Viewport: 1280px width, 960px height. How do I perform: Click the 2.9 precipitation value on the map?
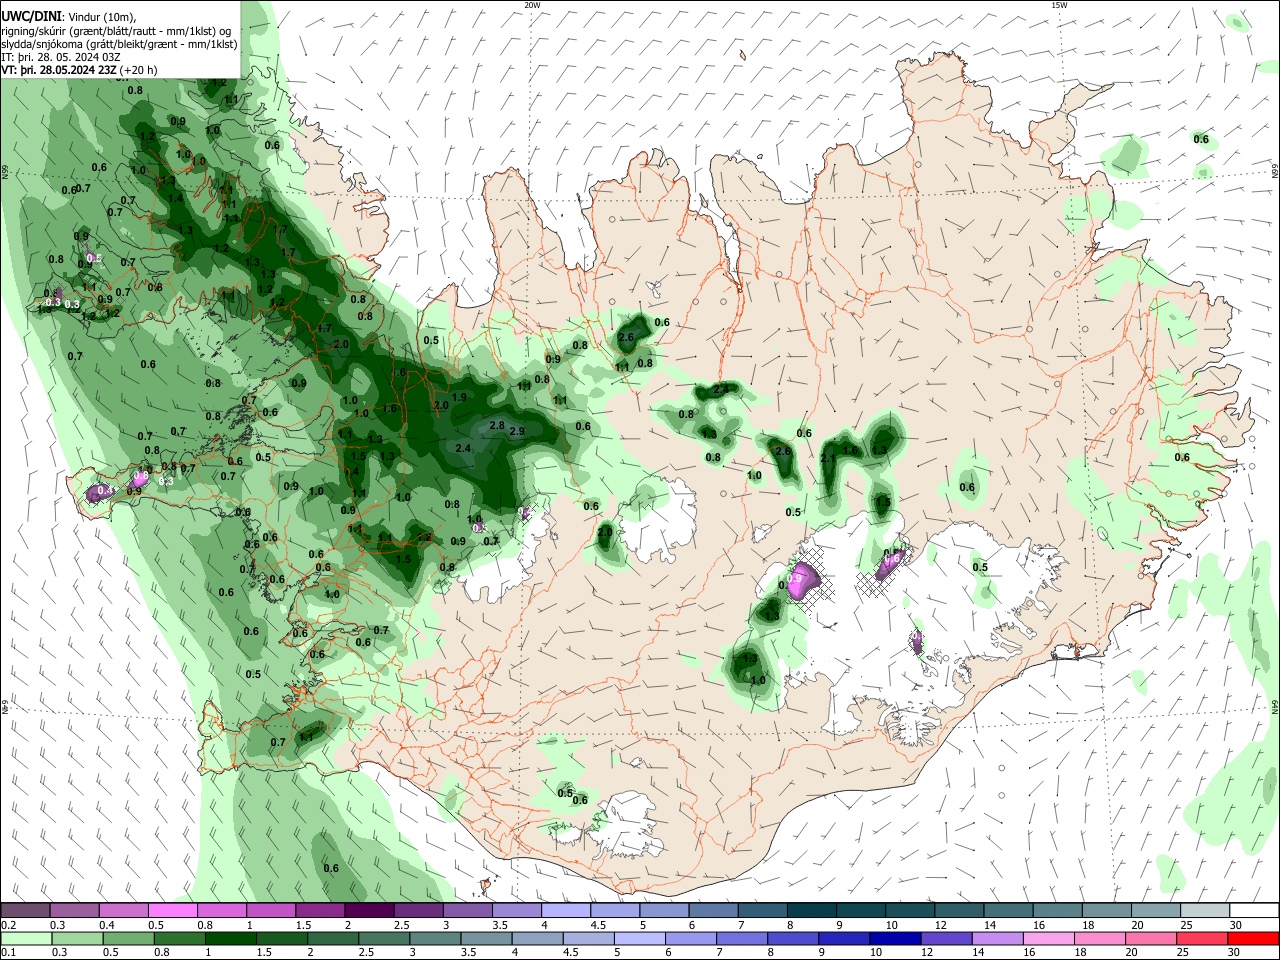pos(517,431)
